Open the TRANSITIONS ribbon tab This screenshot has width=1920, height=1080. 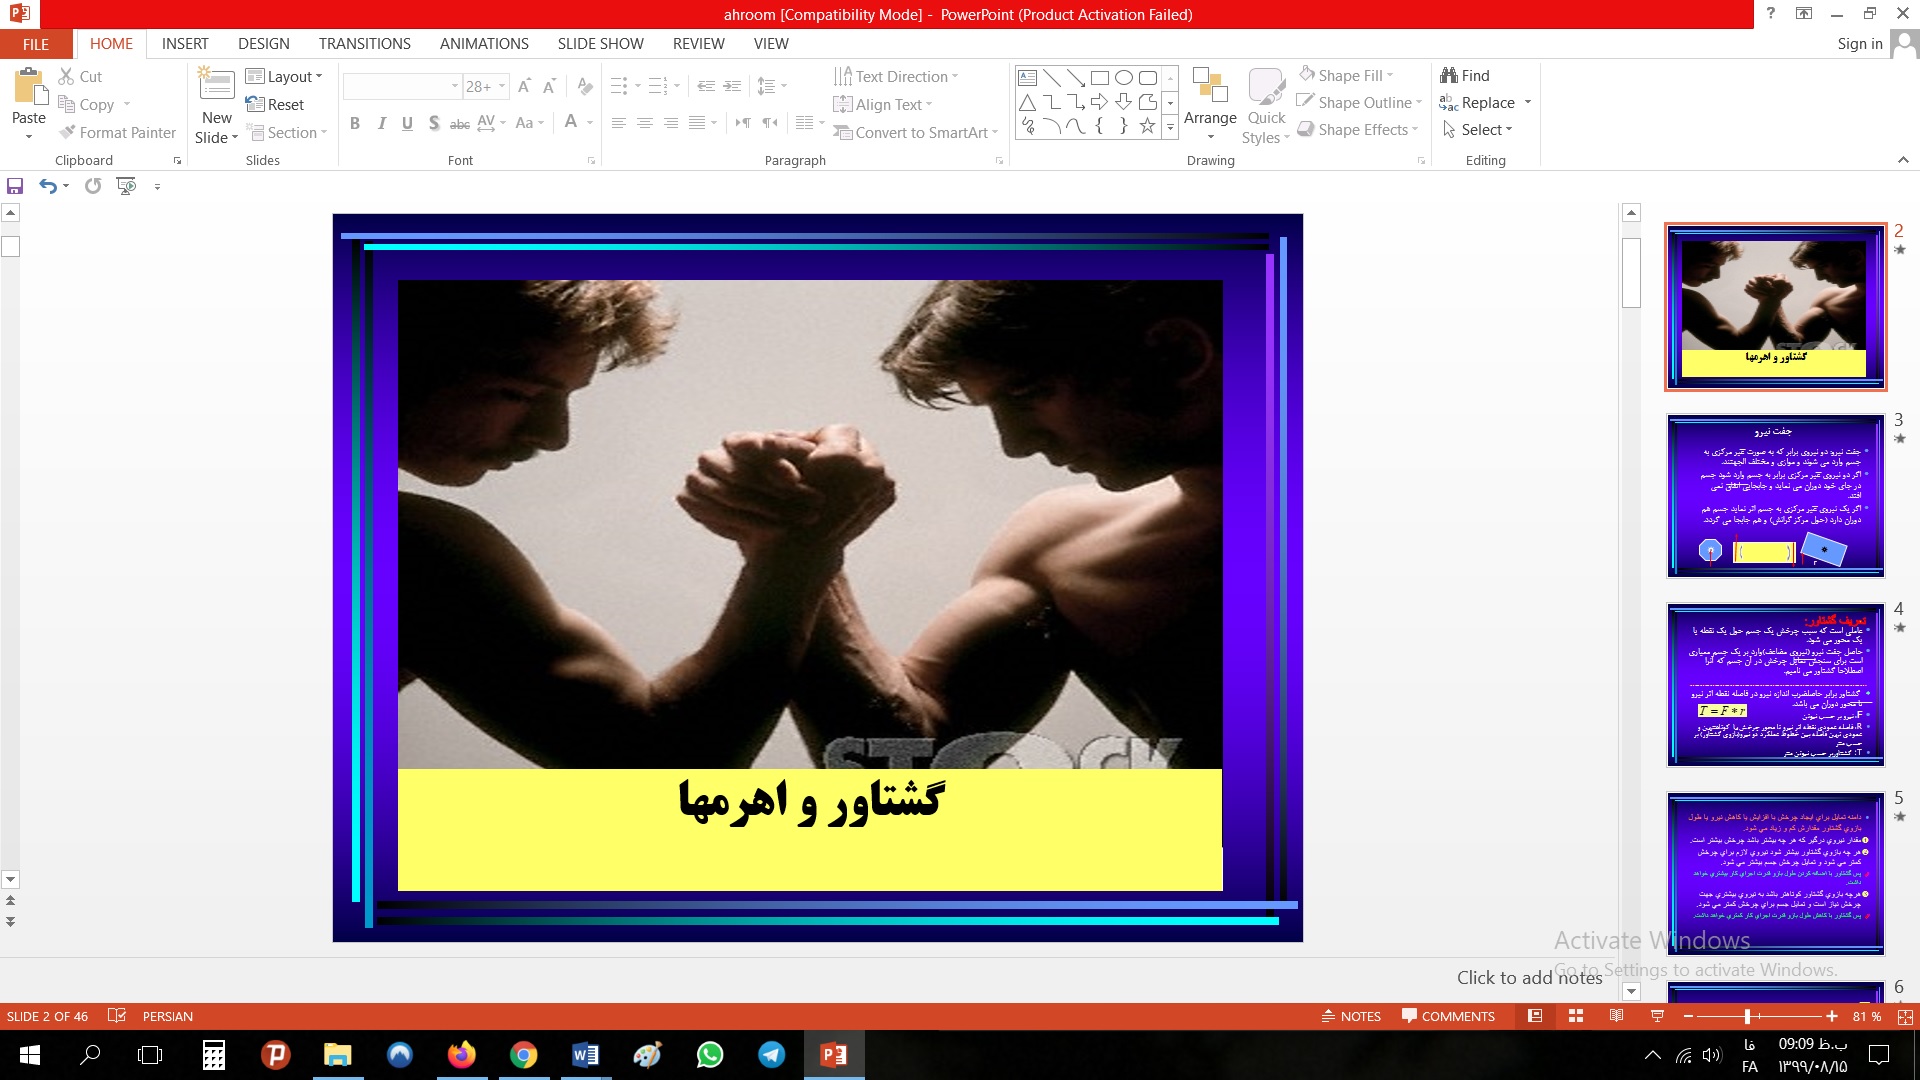pyautogui.click(x=364, y=43)
